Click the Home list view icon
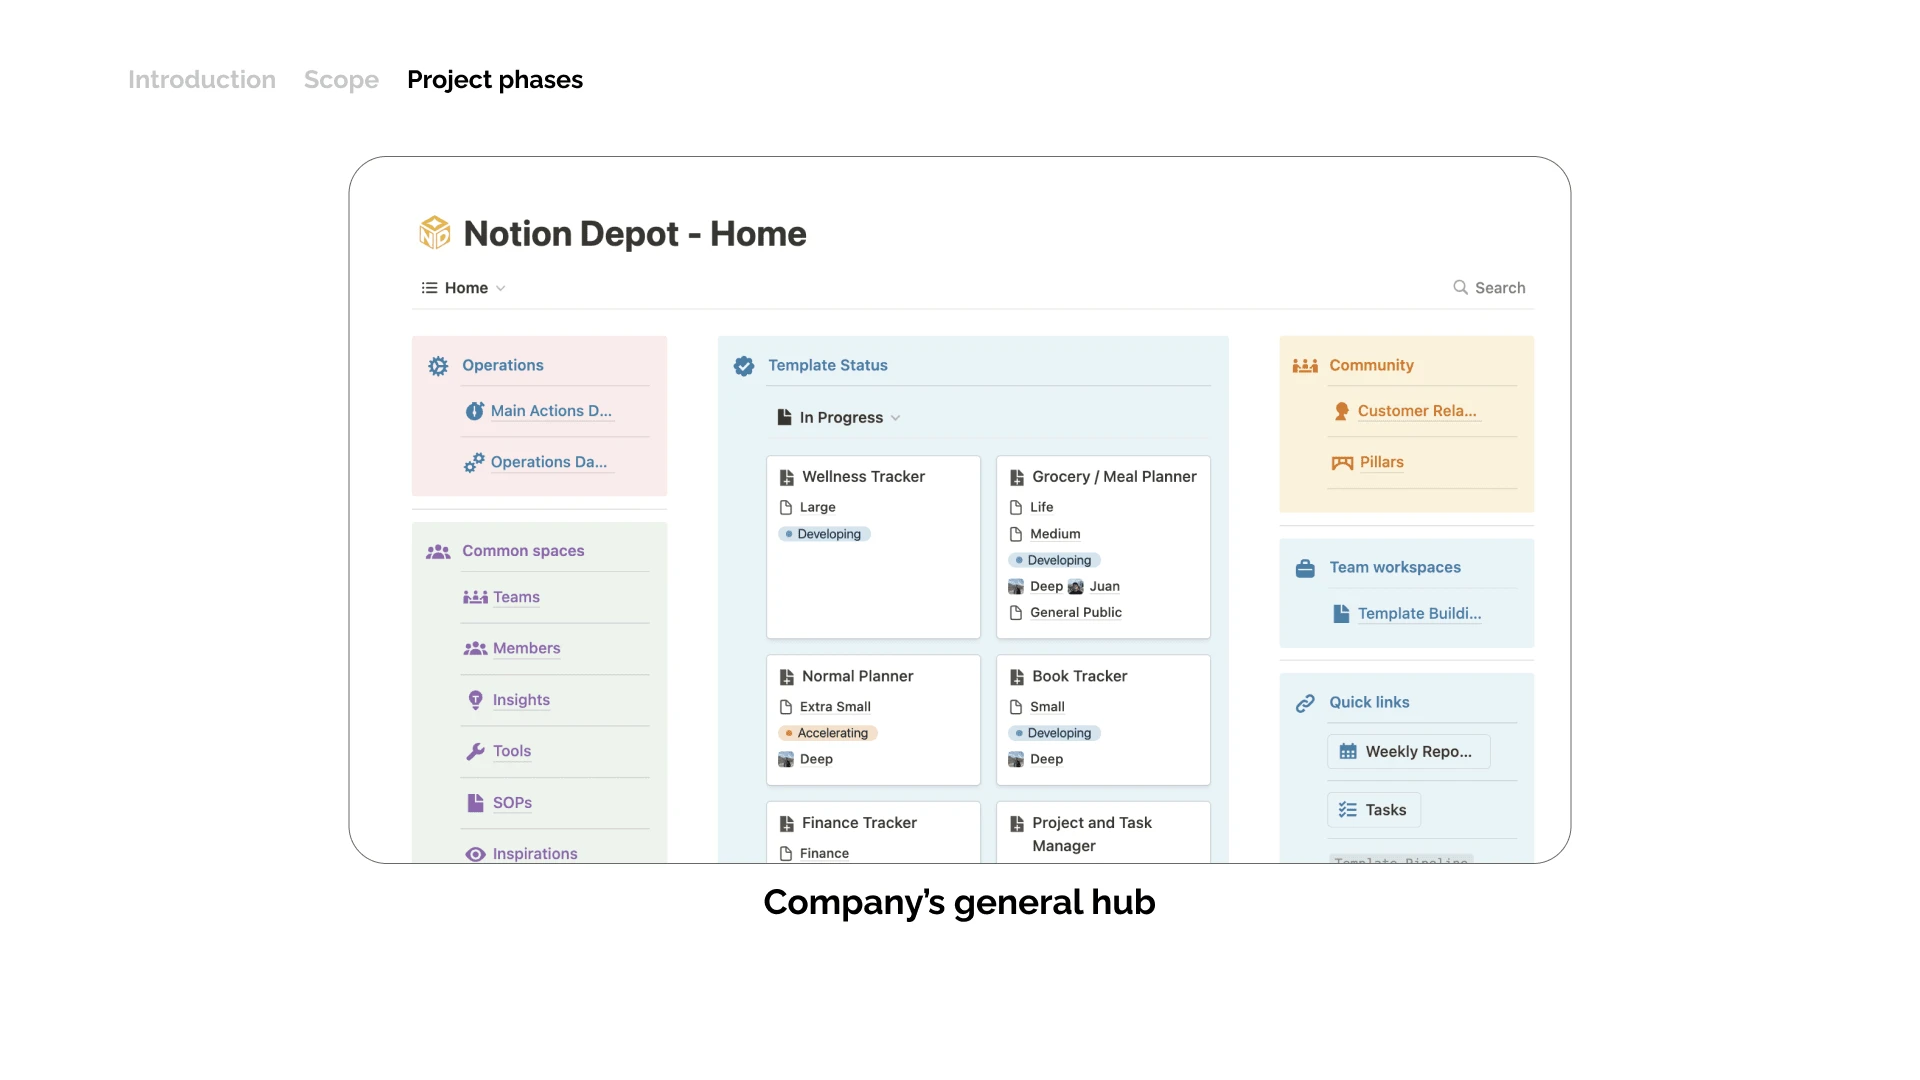1920x1080 pixels. [x=429, y=288]
